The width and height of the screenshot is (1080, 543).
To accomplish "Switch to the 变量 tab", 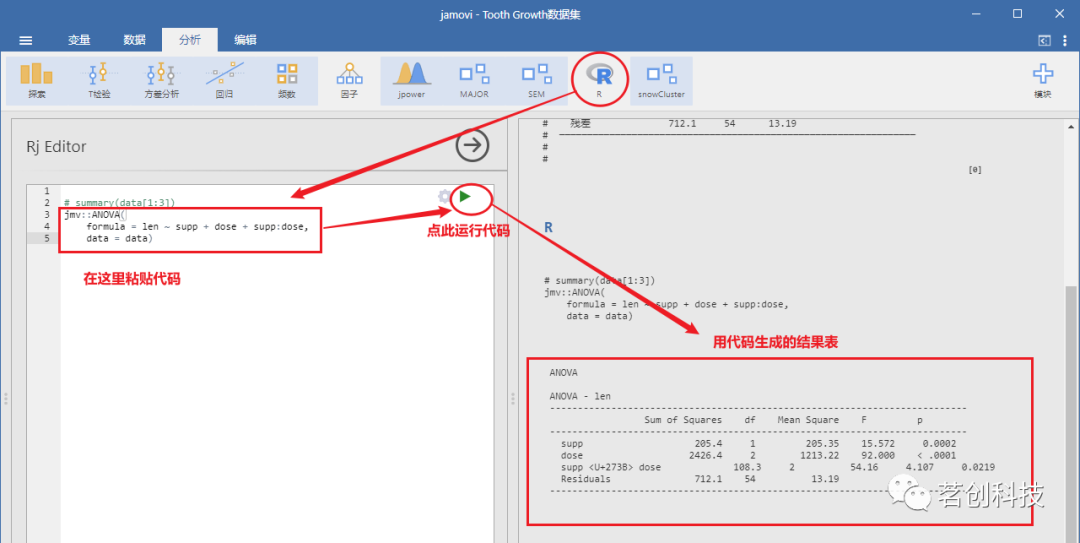I will (x=79, y=40).
